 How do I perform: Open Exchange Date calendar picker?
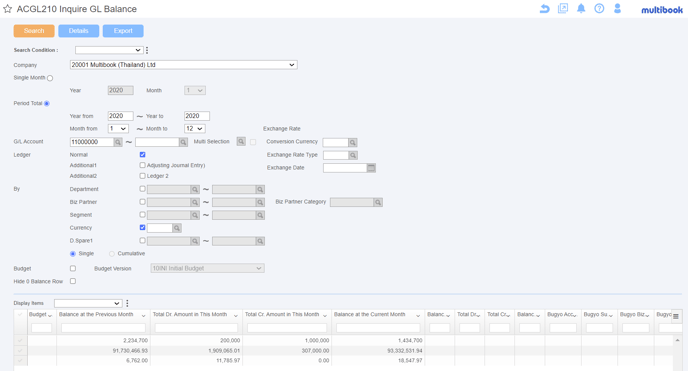click(371, 168)
